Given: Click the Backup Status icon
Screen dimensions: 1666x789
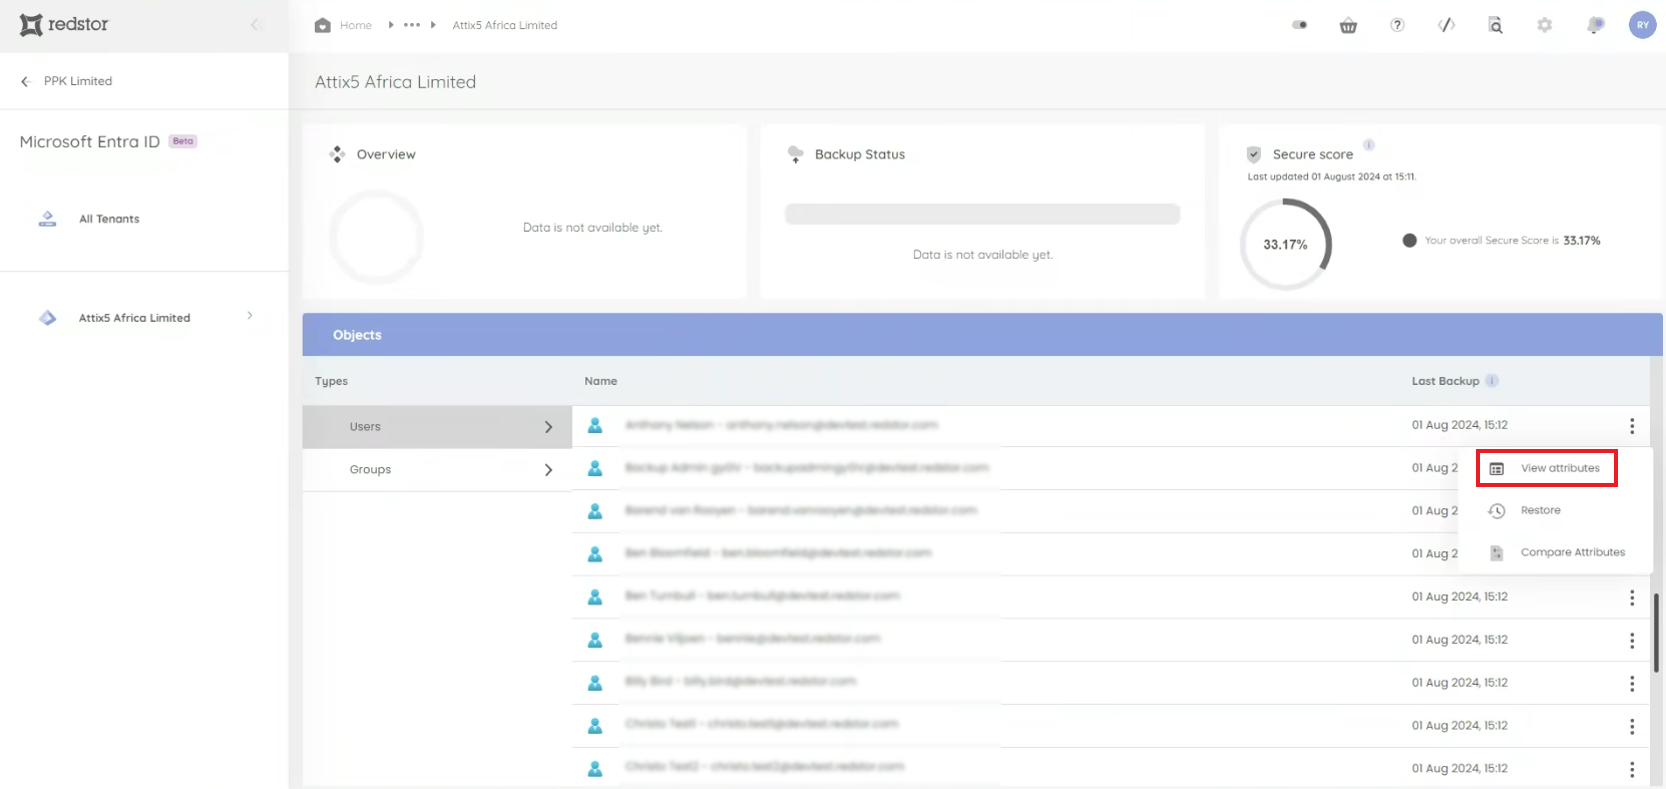Looking at the screenshot, I should pyautogui.click(x=795, y=154).
